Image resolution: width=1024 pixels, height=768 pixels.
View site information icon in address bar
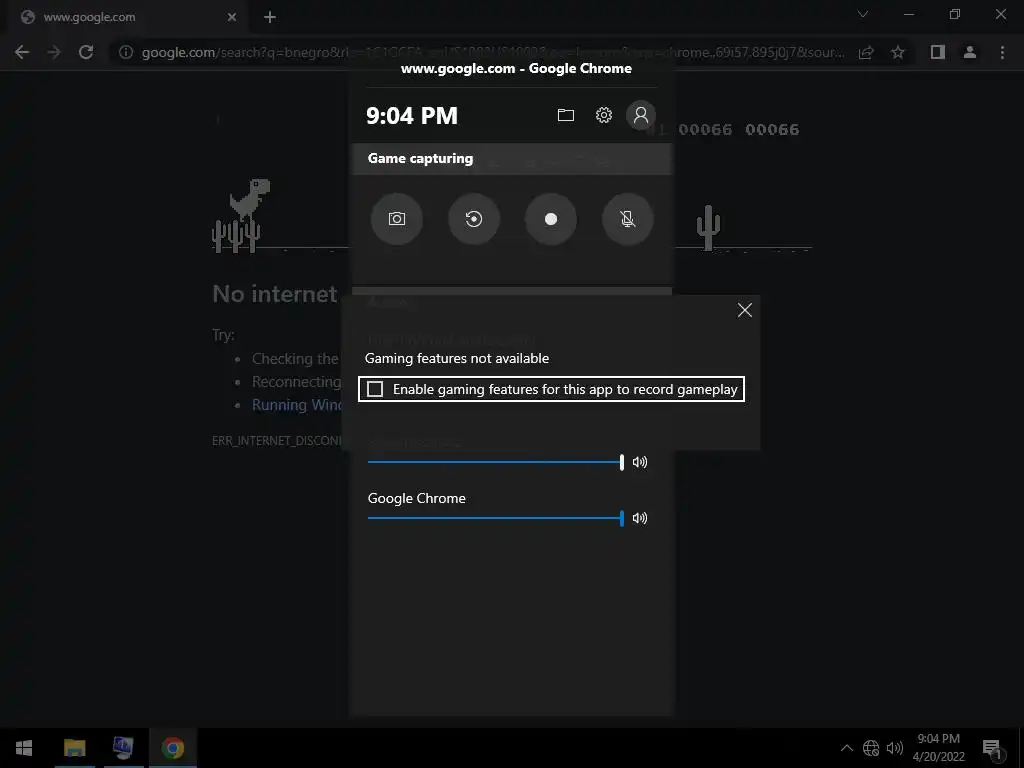(x=126, y=52)
